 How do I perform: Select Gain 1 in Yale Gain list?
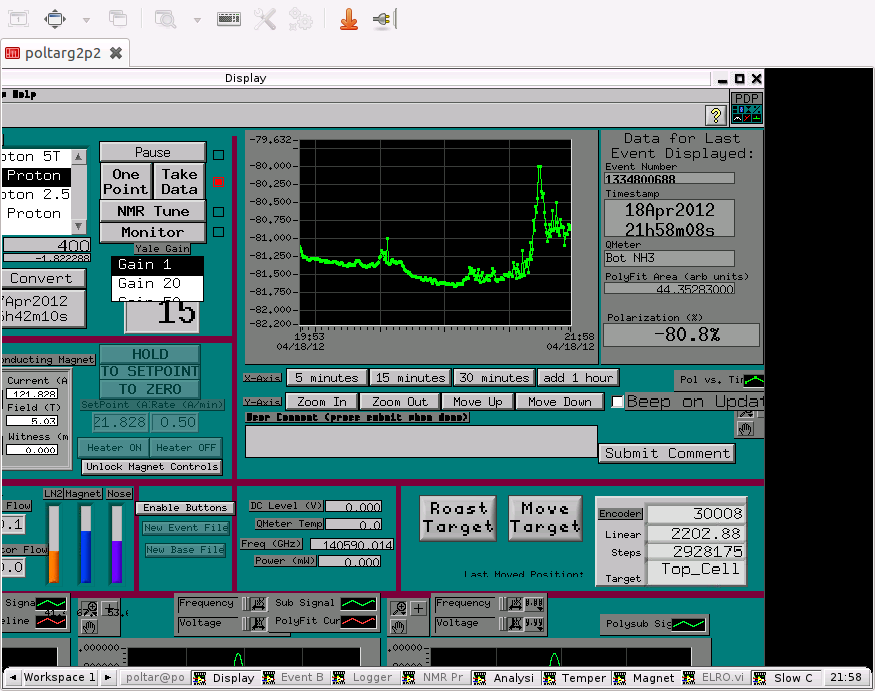(x=157, y=265)
